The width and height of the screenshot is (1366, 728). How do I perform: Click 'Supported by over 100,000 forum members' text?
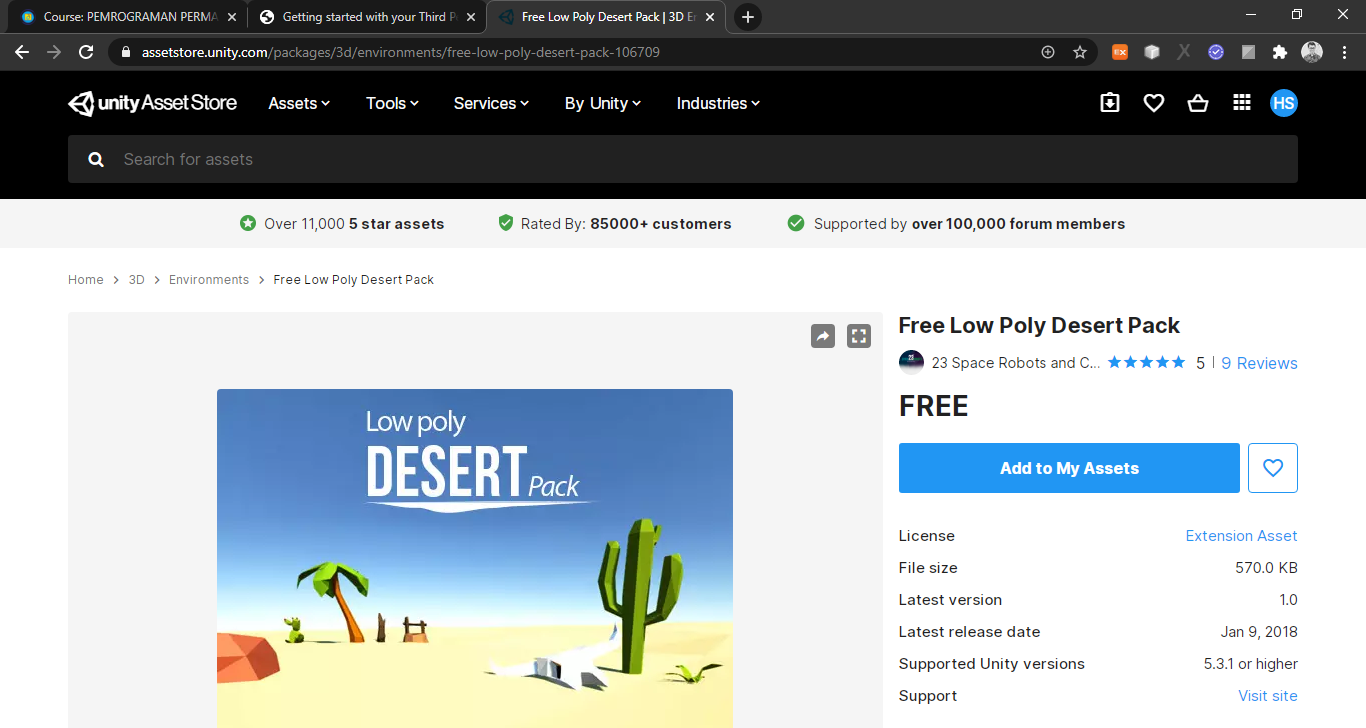click(969, 224)
